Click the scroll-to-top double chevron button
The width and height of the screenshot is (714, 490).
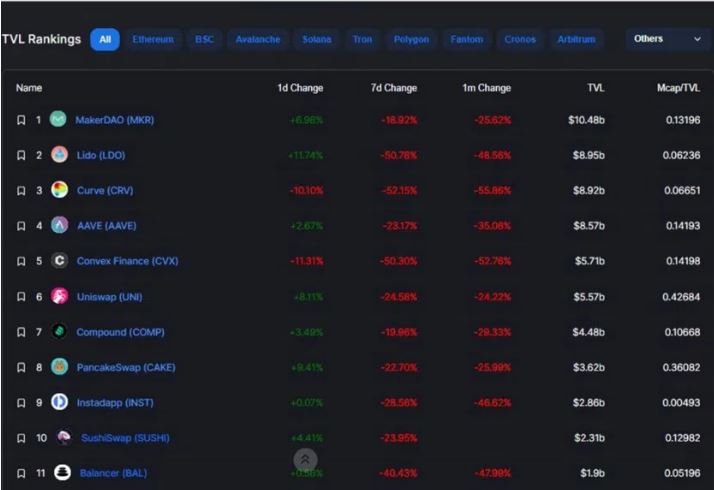click(305, 459)
